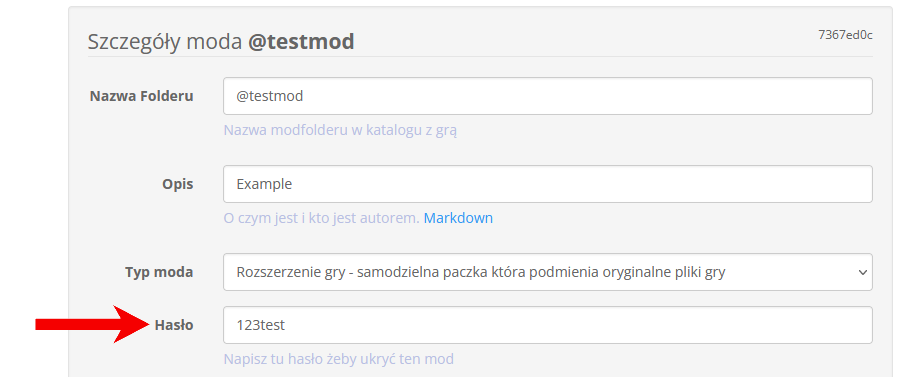Click the chevron arrow of Typ moda select
This screenshot has width=901, height=377.
(863, 272)
